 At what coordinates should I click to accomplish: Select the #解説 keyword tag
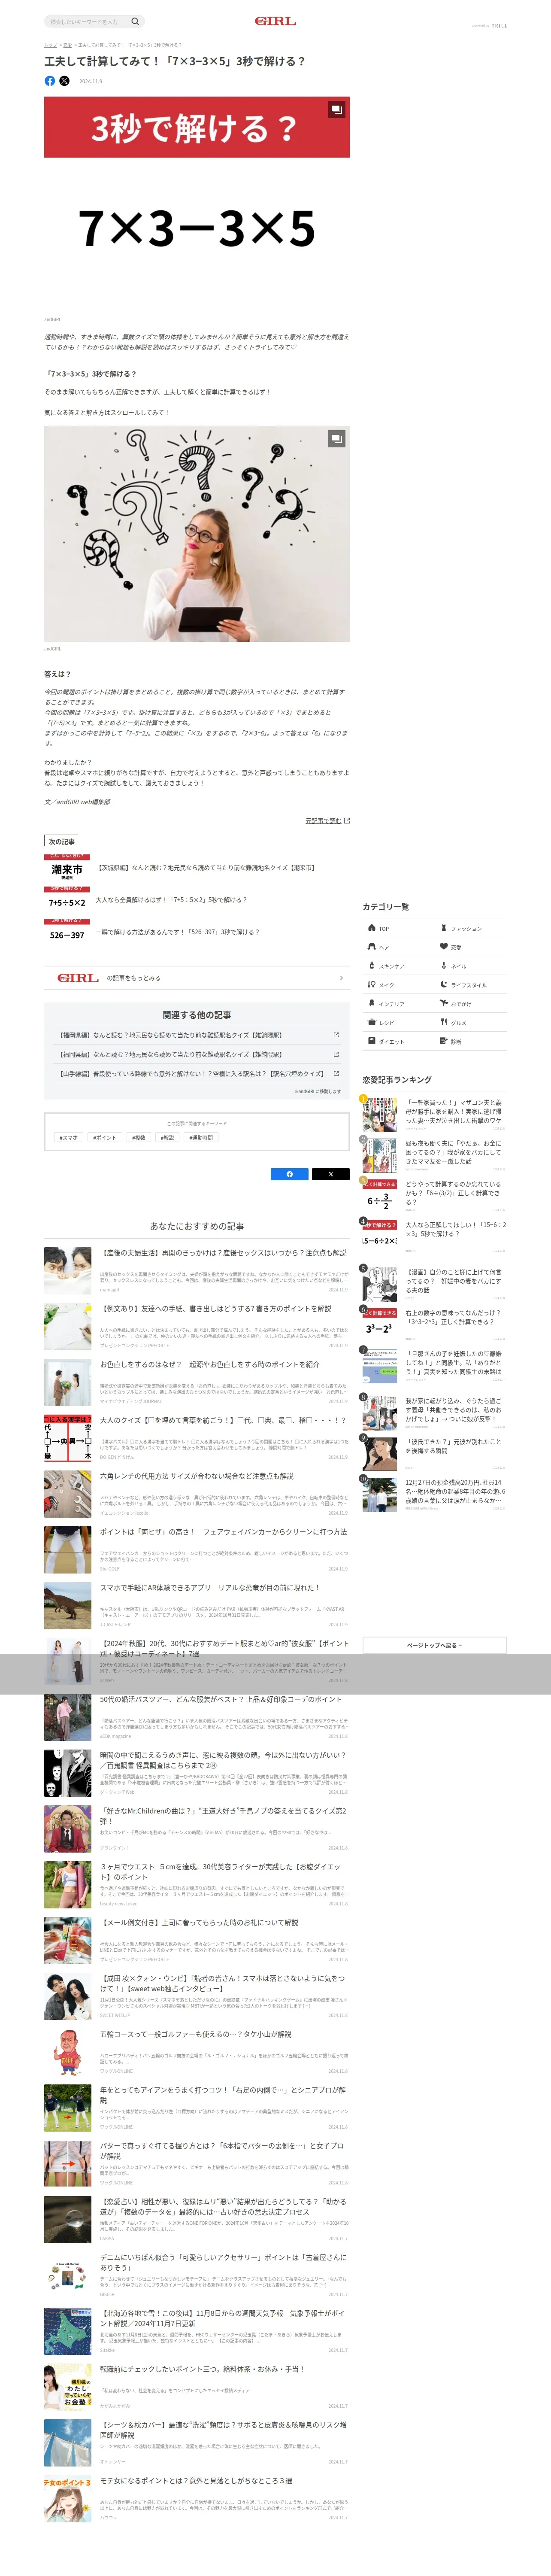167,1138
